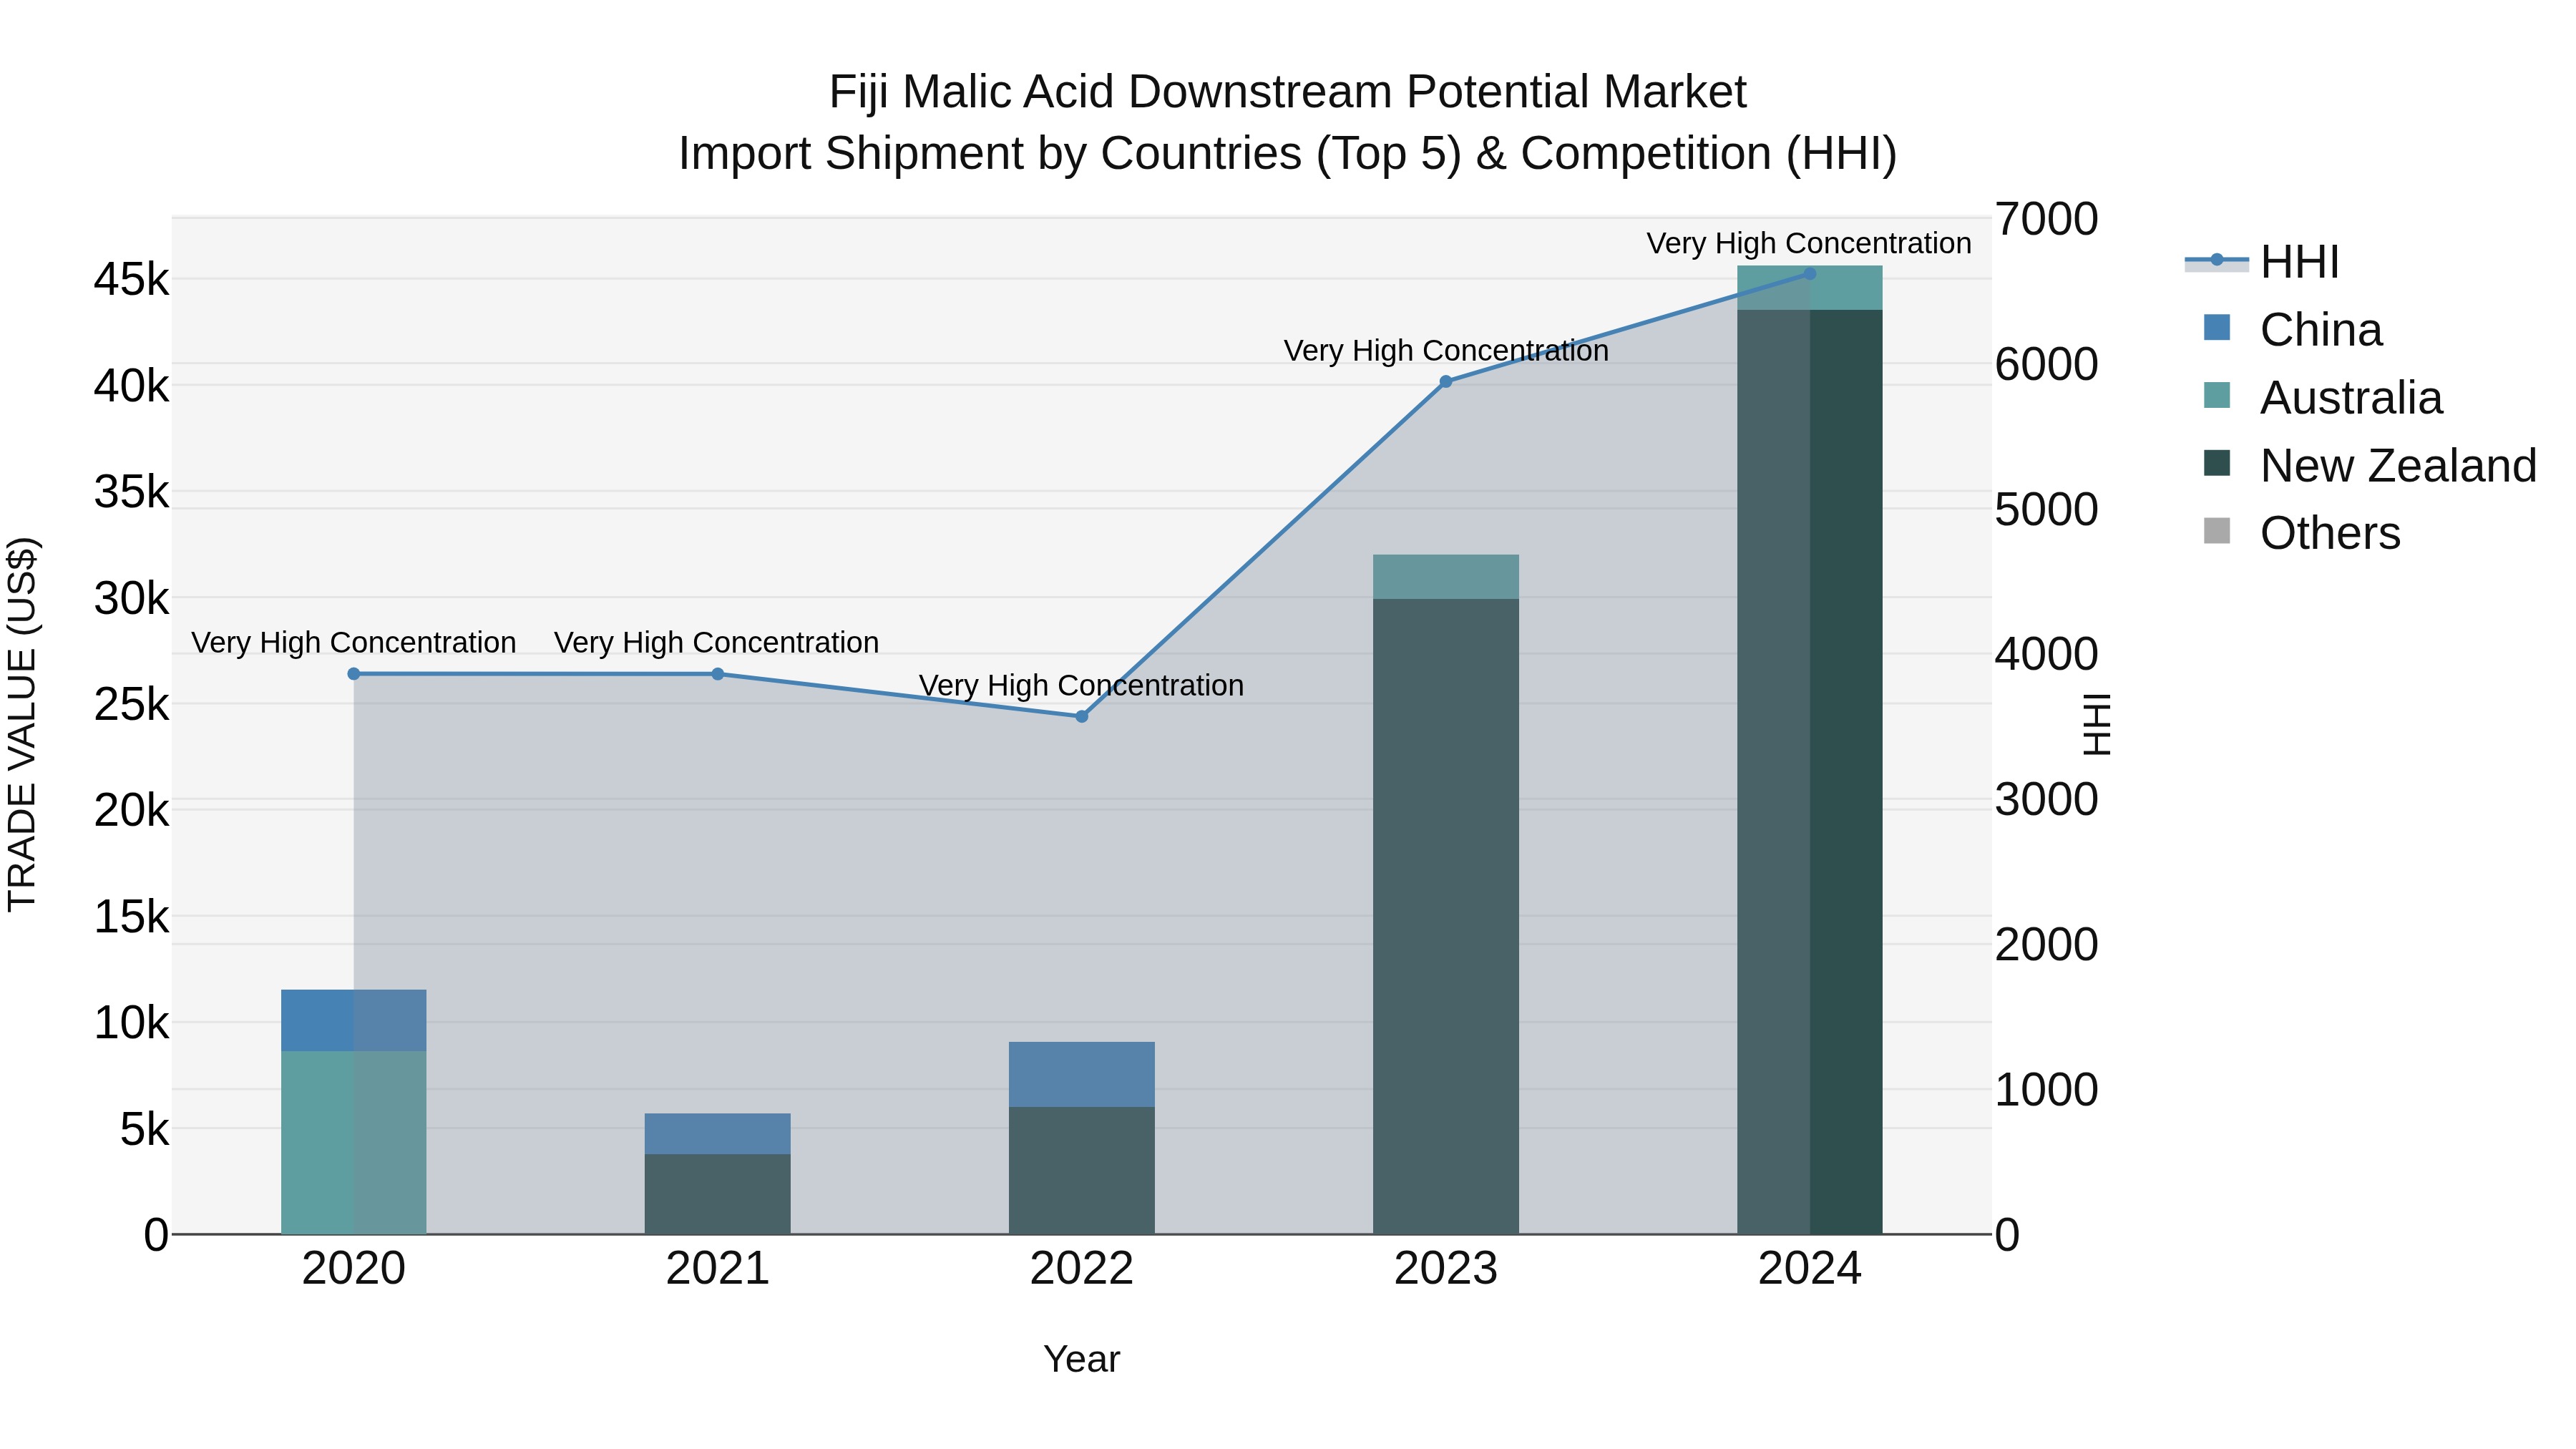
Task: Select the 2020 HHI data point
Action: click(x=354, y=674)
